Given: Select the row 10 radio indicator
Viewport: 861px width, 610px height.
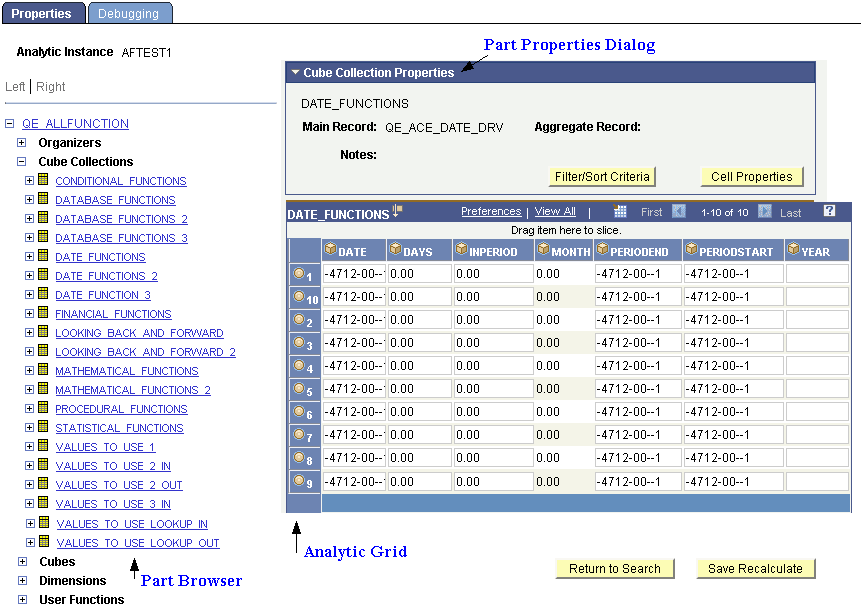Looking at the screenshot, I should [300, 297].
